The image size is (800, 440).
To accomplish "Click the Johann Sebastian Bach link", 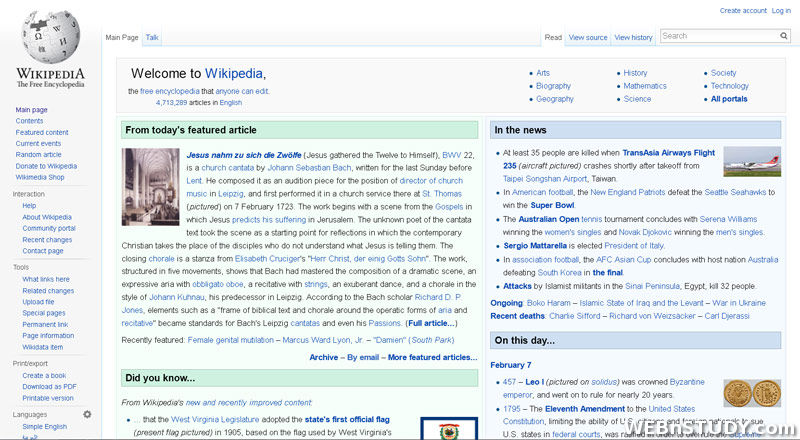I will [309, 167].
